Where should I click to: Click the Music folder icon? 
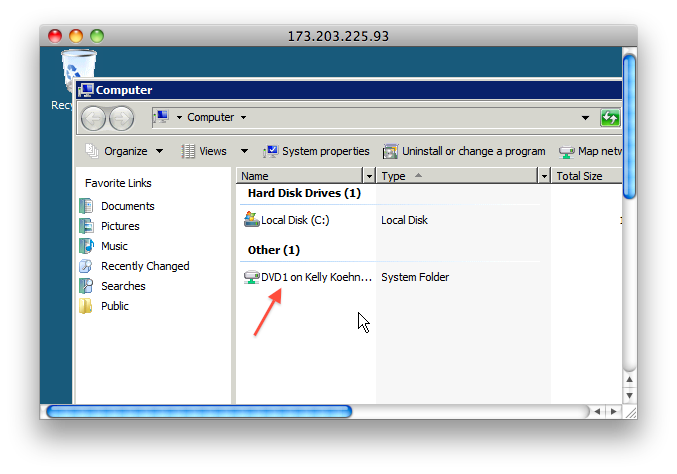pos(86,246)
